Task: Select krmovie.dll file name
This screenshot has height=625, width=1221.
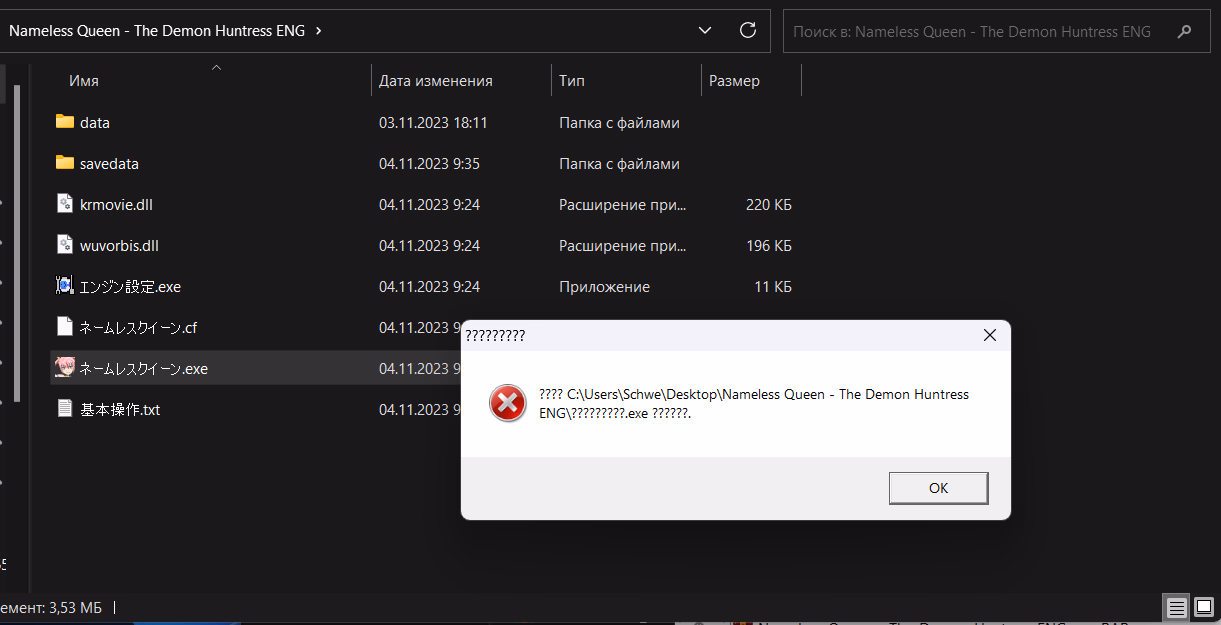Action: tap(116, 204)
